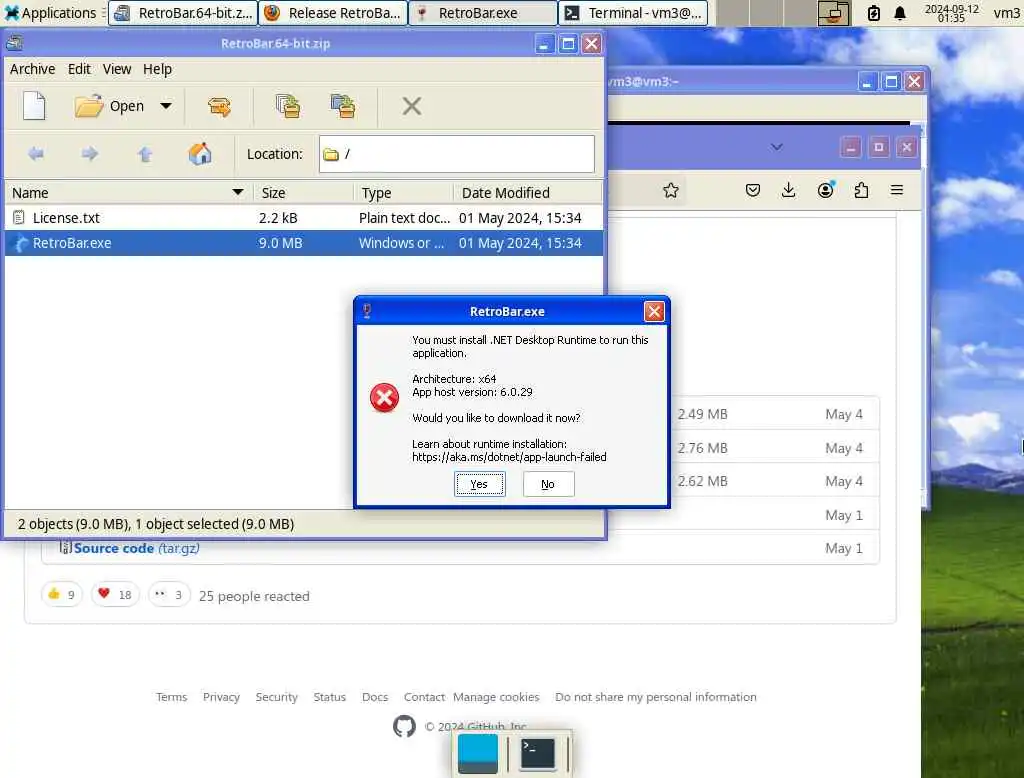The height and width of the screenshot is (778, 1024).
Task: Switch to RetroBar.exe taskbar item
Action: pos(483,13)
